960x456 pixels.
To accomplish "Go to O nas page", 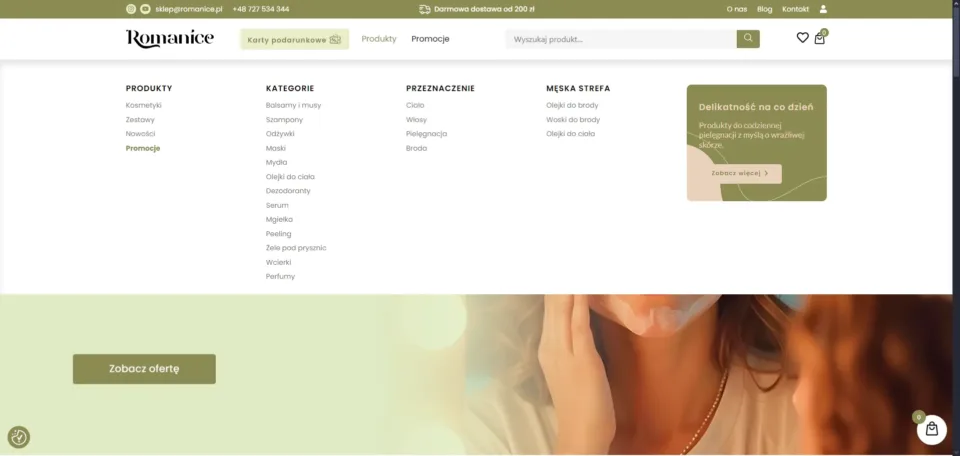I will click(x=737, y=9).
